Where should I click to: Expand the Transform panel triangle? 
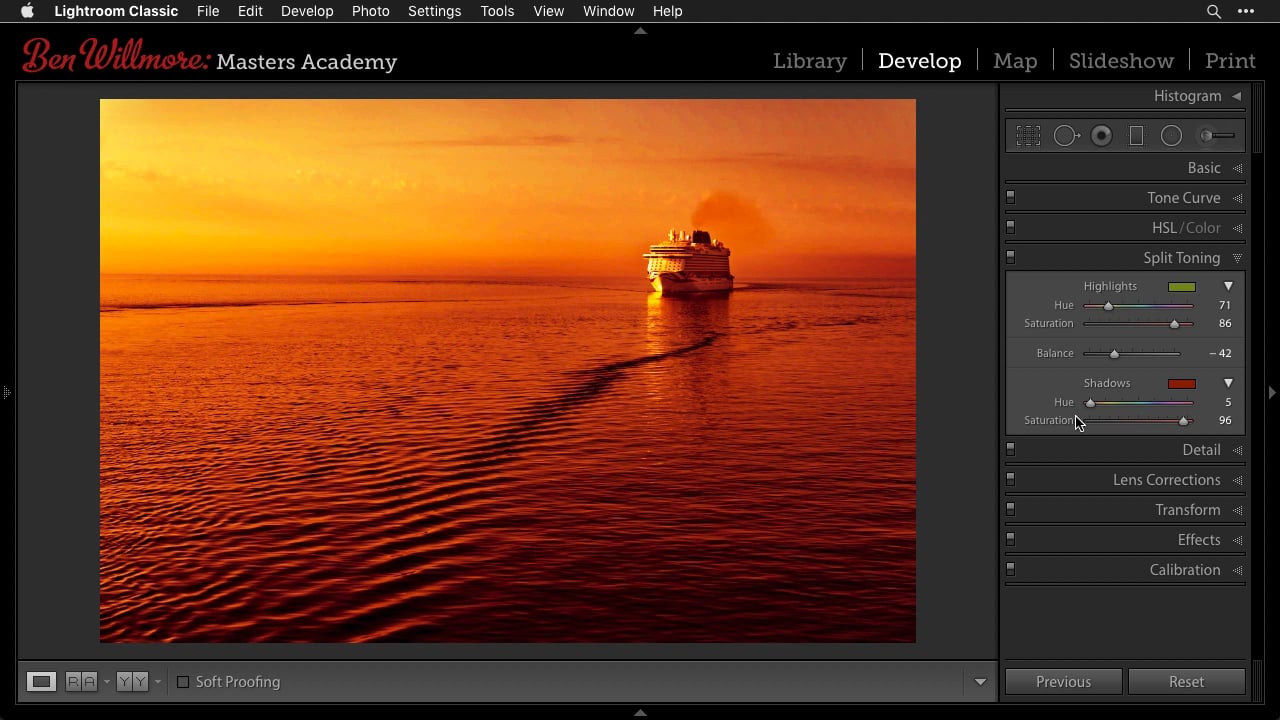point(1237,510)
